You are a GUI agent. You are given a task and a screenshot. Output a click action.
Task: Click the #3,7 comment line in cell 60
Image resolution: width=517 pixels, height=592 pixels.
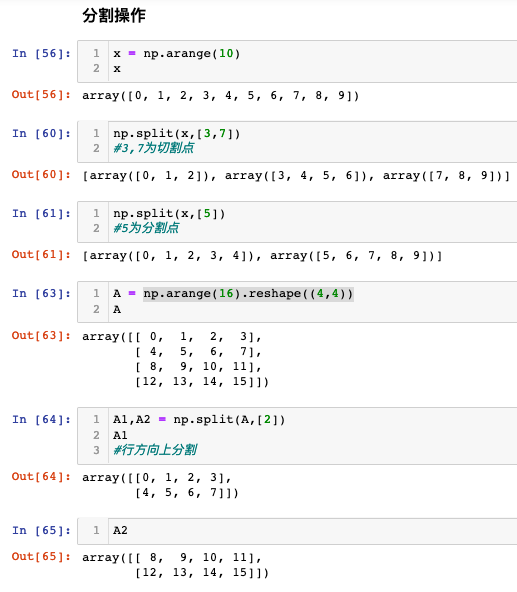154,148
